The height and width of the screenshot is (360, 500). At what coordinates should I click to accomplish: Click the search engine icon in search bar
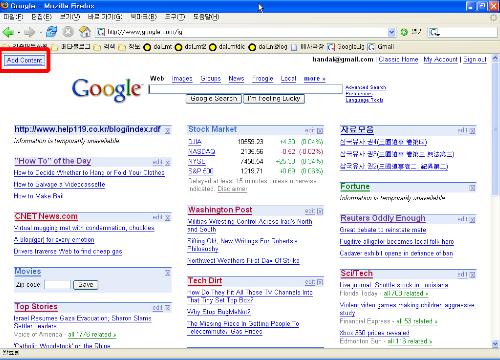click(434, 32)
